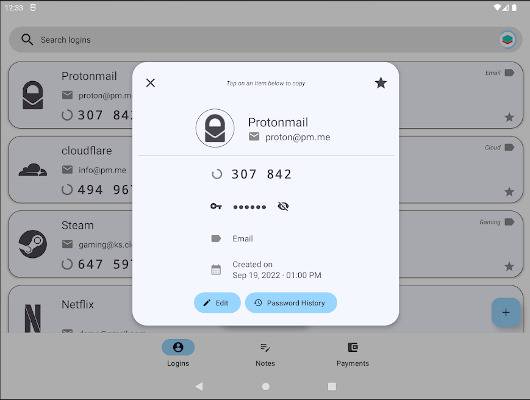The height and width of the screenshot is (400, 530).
Task: Switch to the Notes tab
Action: click(265, 353)
